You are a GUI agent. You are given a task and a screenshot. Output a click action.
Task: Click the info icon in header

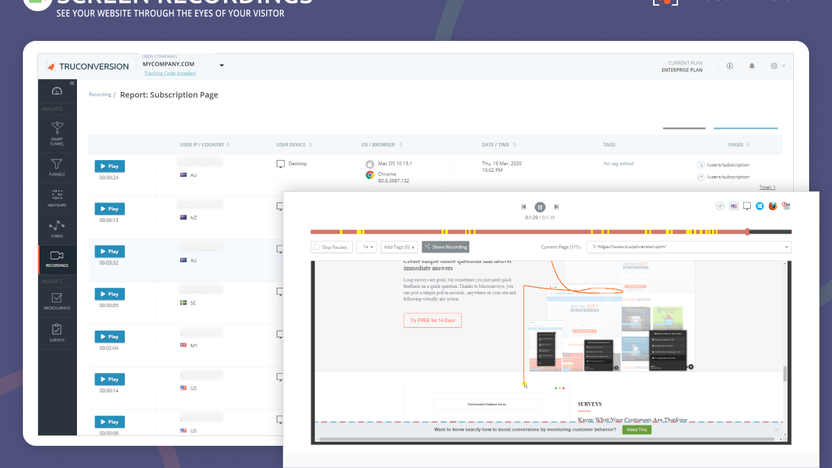[729, 66]
